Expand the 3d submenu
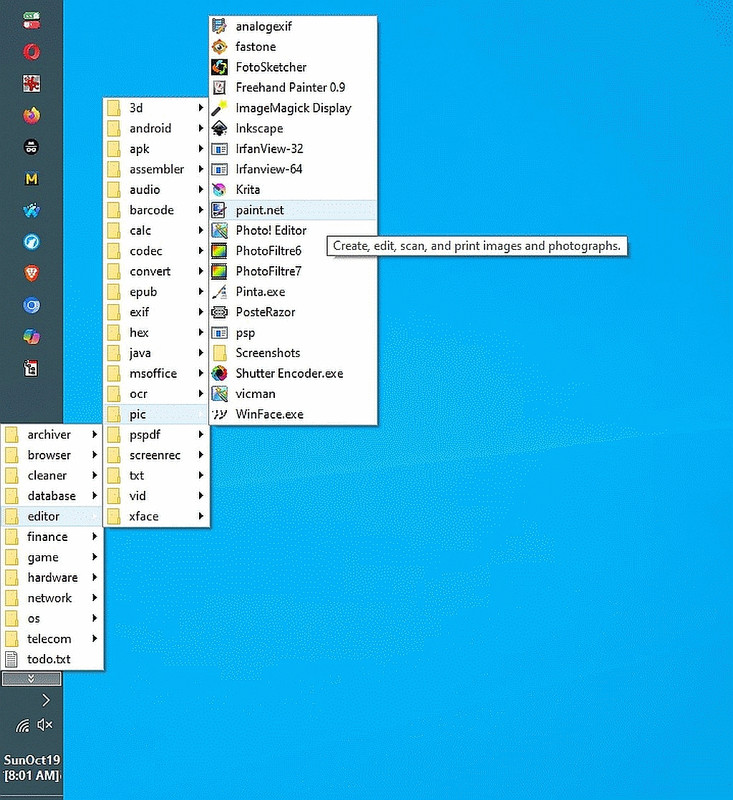The width and height of the screenshot is (733, 800). click(156, 108)
